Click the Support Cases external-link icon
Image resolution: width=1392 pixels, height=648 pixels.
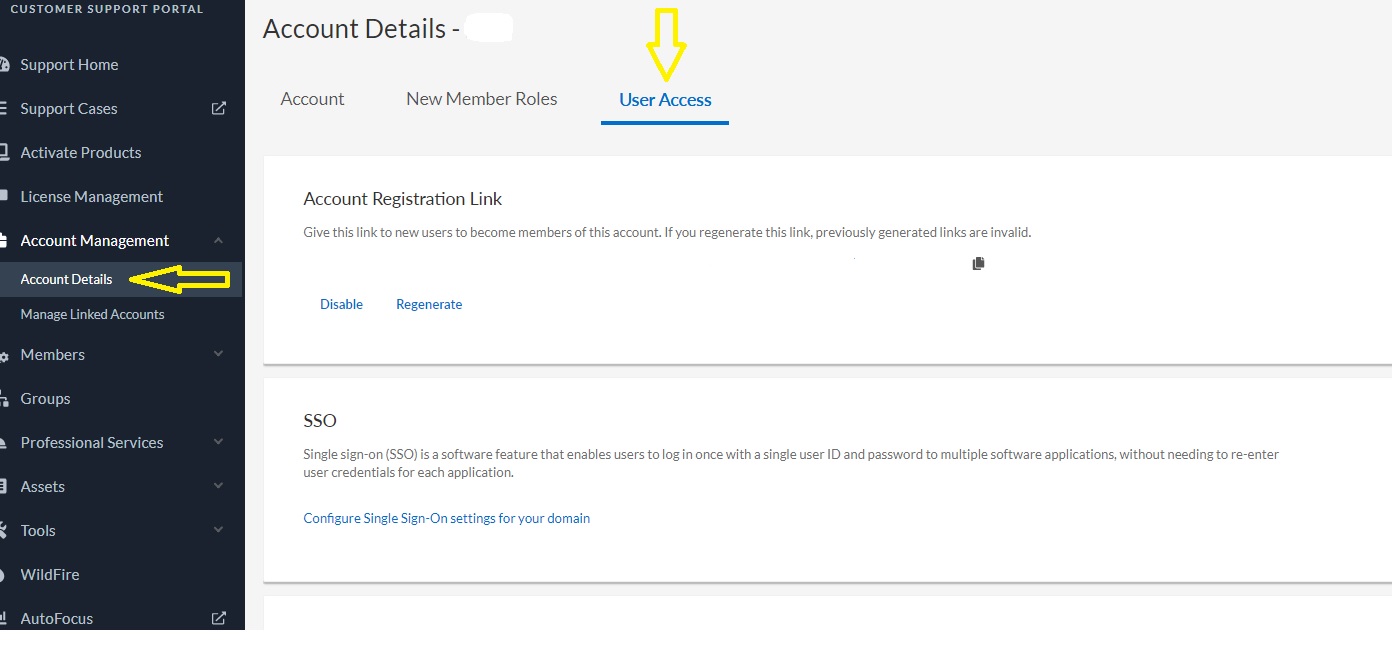219,108
